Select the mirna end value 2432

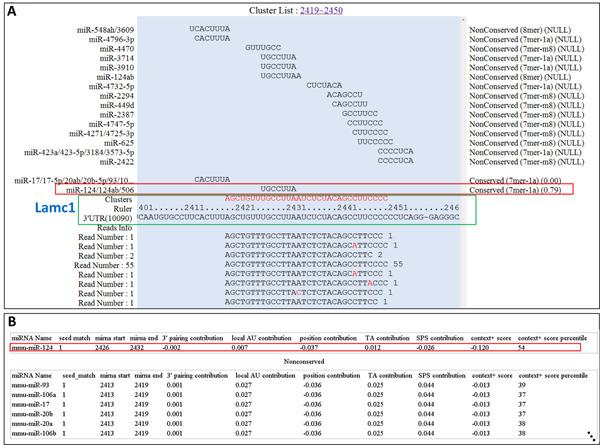tap(137, 348)
